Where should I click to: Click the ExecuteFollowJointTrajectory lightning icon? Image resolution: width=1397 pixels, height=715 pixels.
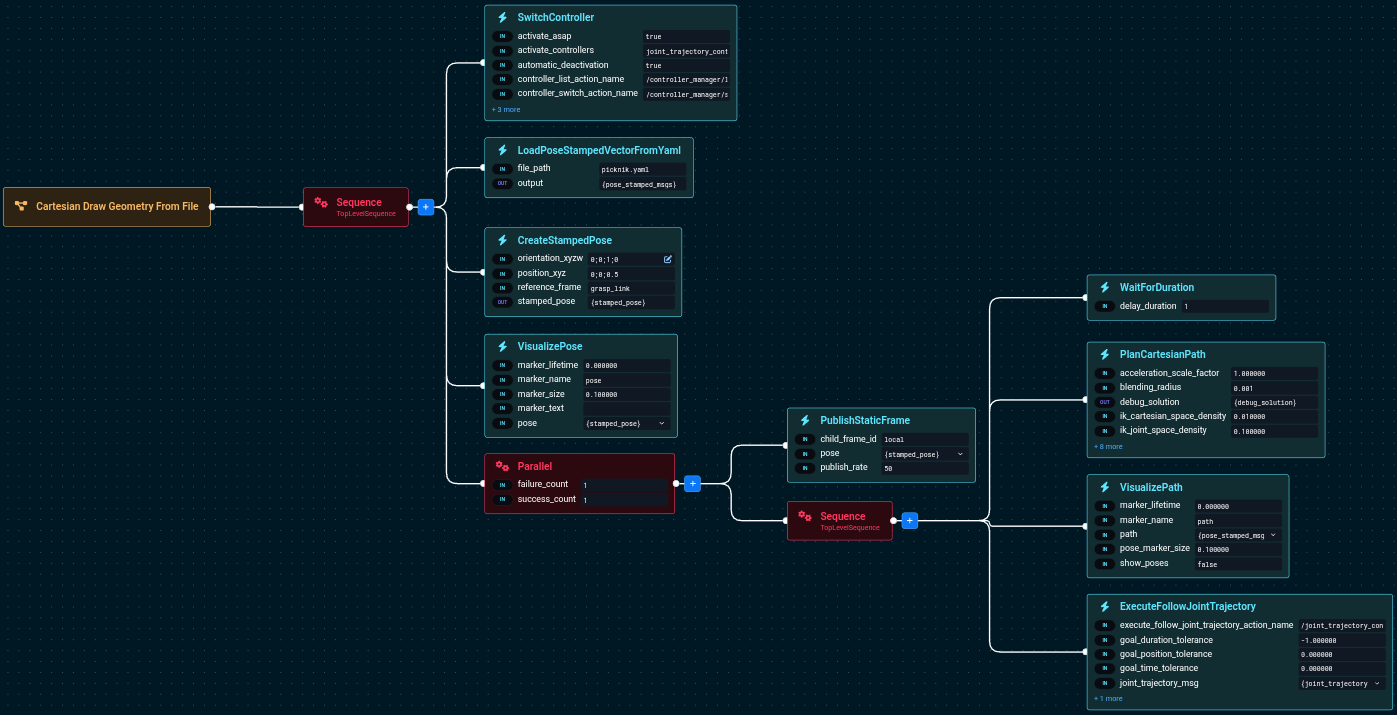[1105, 606]
